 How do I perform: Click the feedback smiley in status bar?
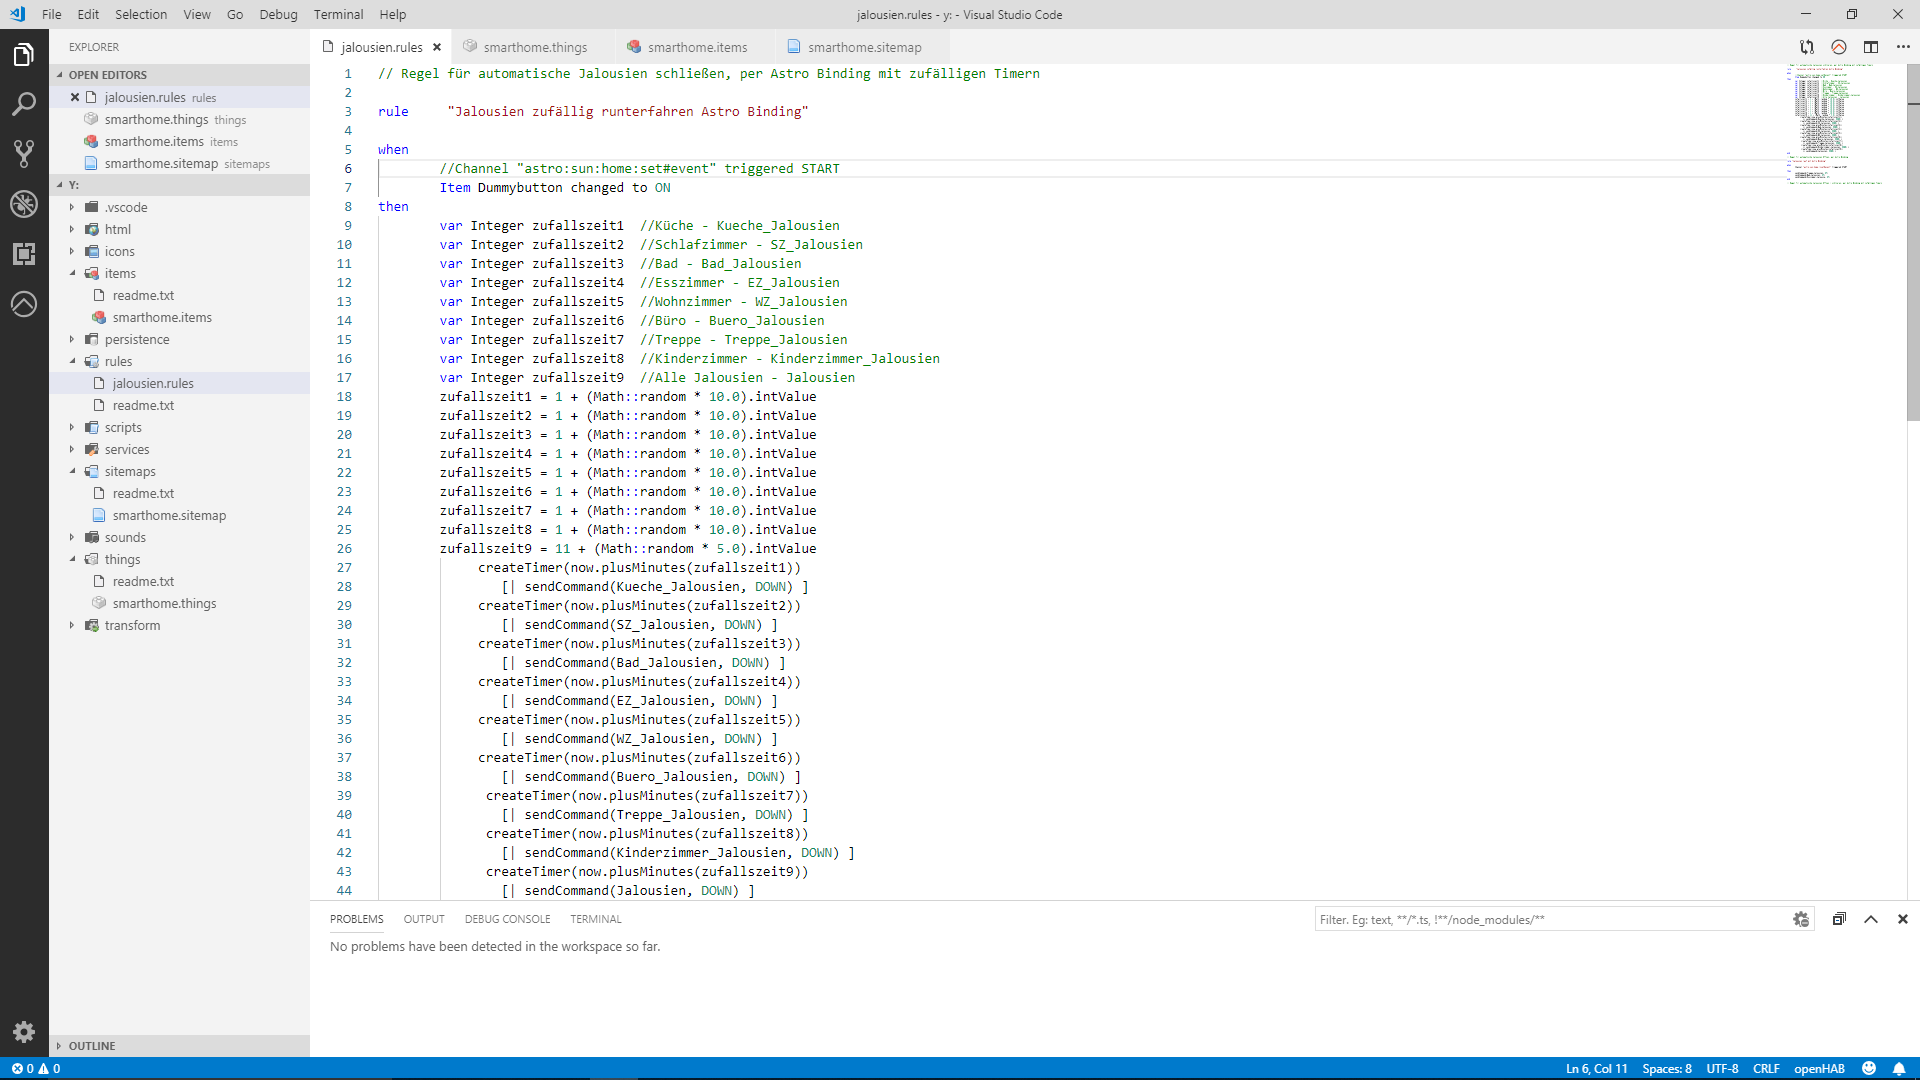[1869, 1068]
